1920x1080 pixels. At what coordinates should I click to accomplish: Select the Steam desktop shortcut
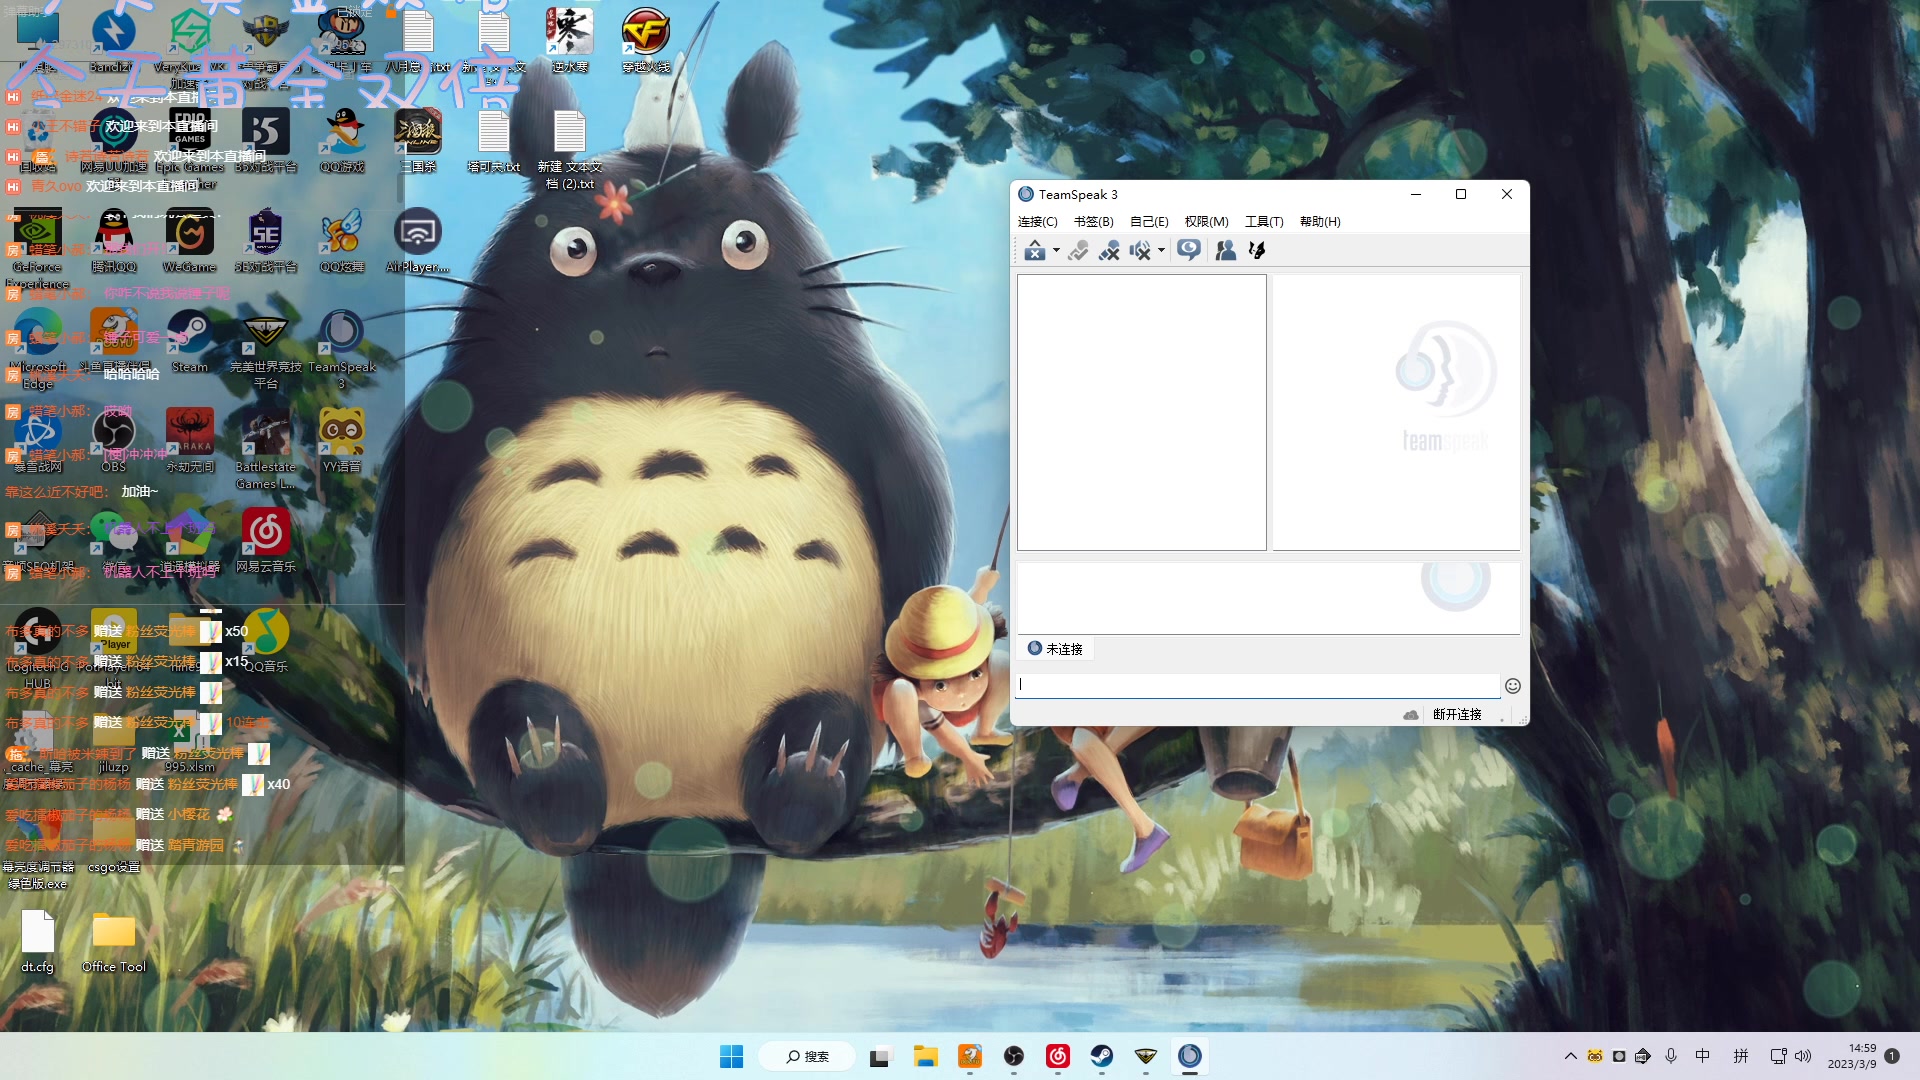(x=190, y=341)
